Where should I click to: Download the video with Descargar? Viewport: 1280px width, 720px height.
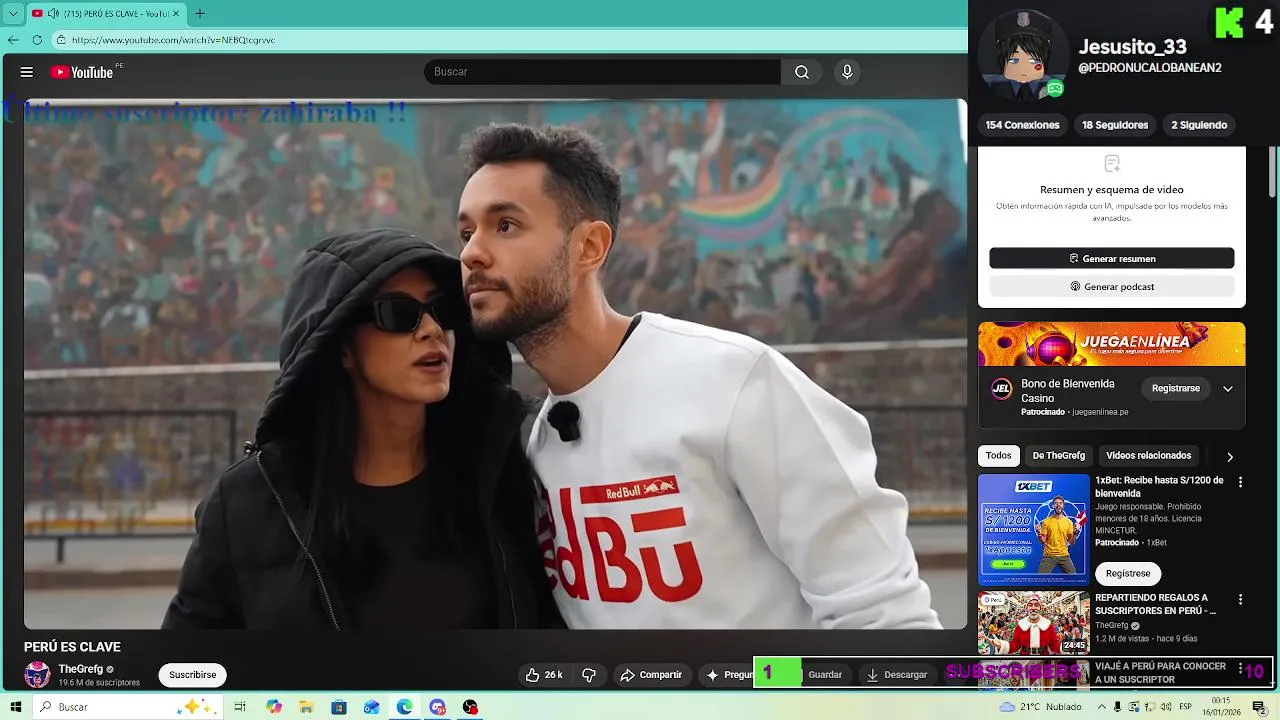pos(897,675)
